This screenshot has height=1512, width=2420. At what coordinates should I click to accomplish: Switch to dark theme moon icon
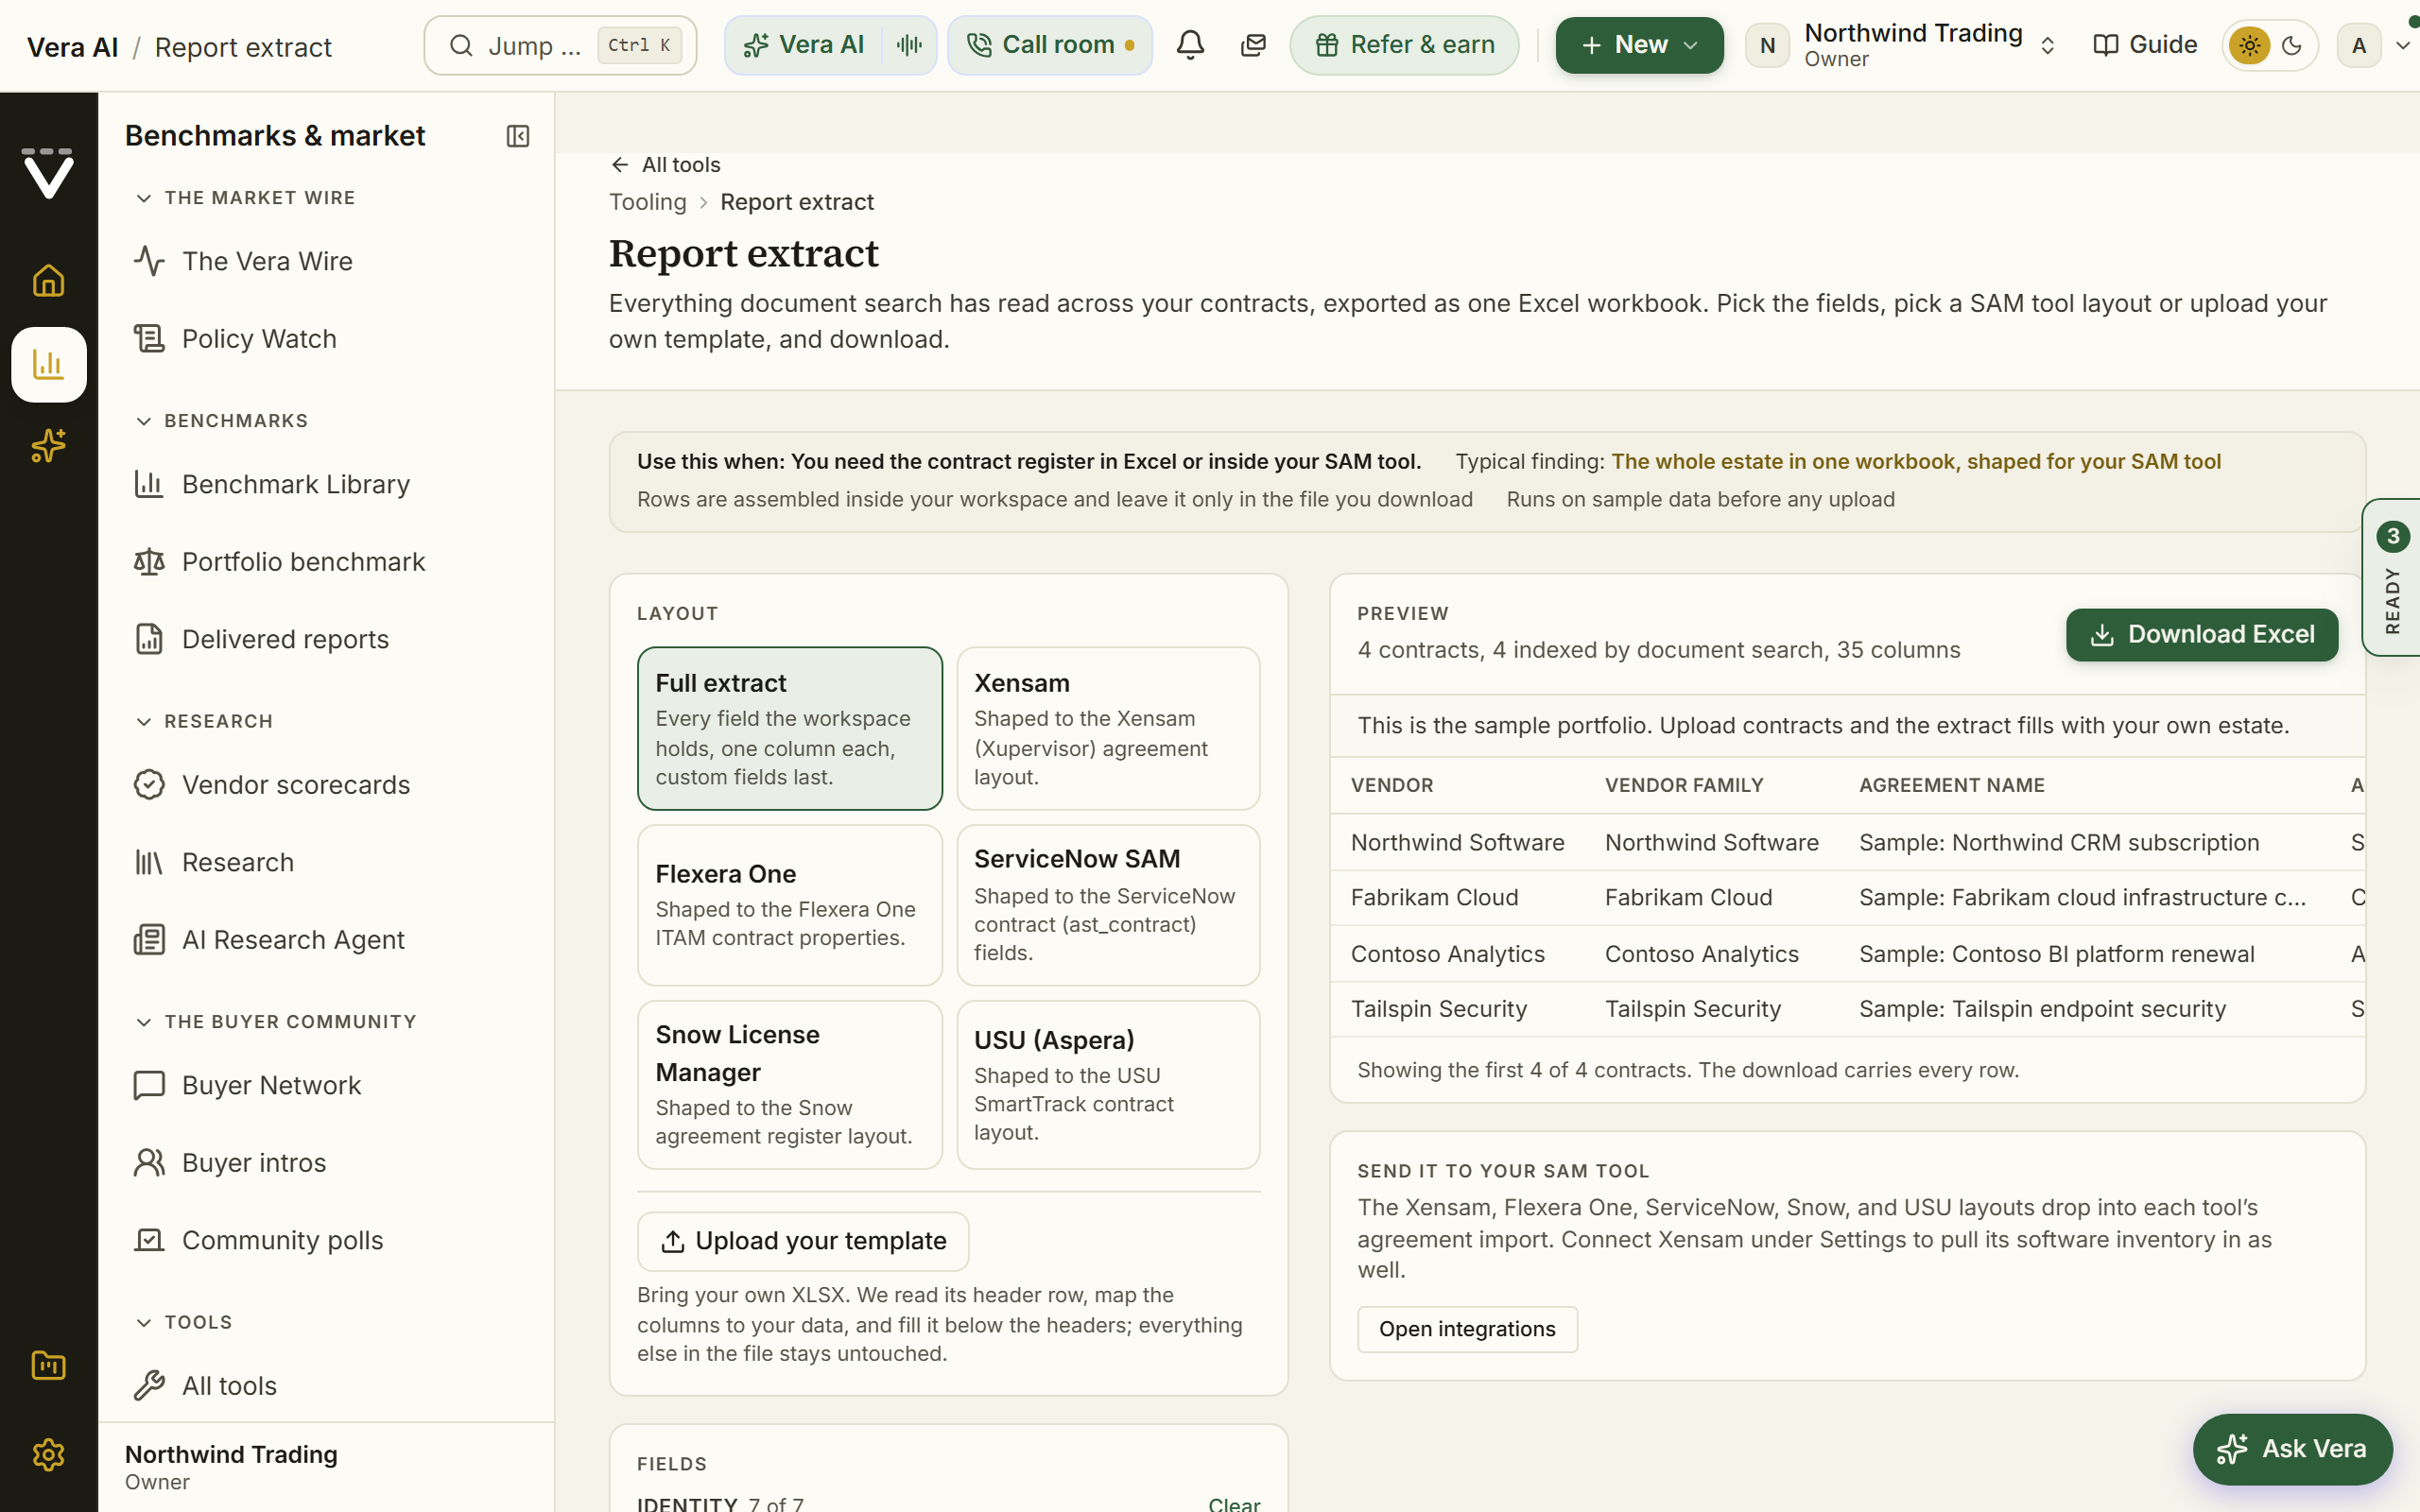pos(2292,45)
